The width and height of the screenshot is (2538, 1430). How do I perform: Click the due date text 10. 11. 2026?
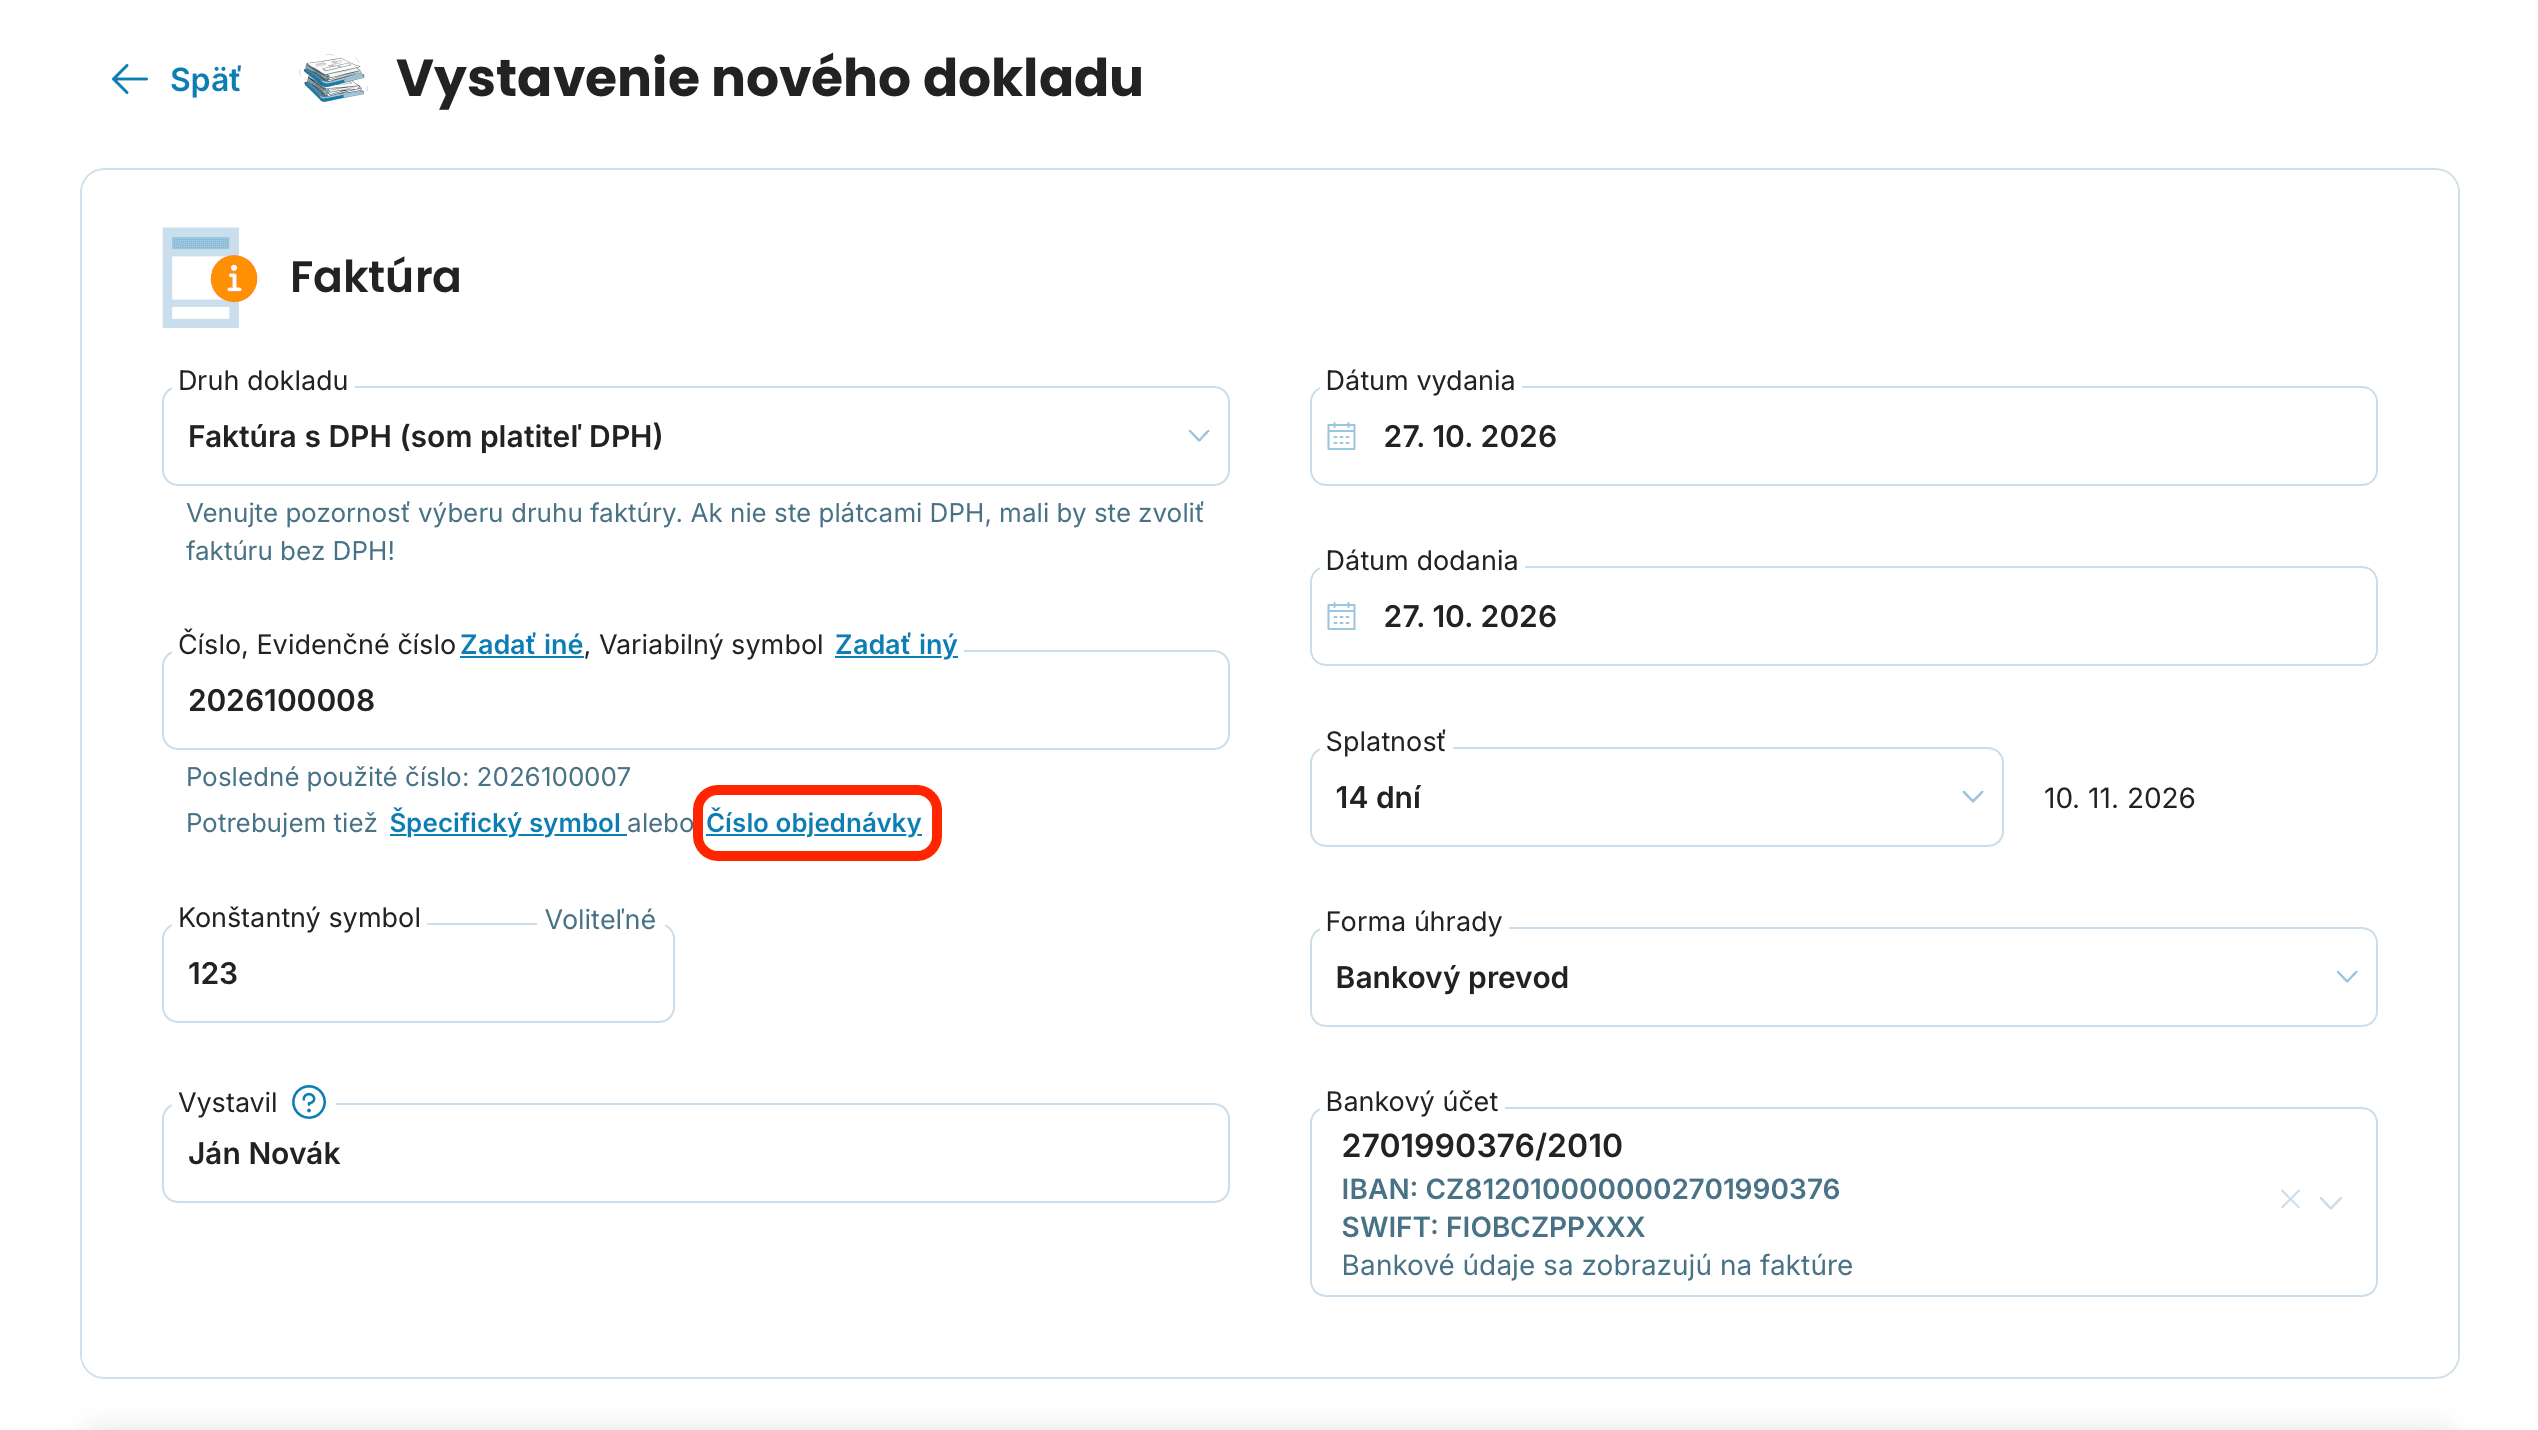tap(2119, 798)
